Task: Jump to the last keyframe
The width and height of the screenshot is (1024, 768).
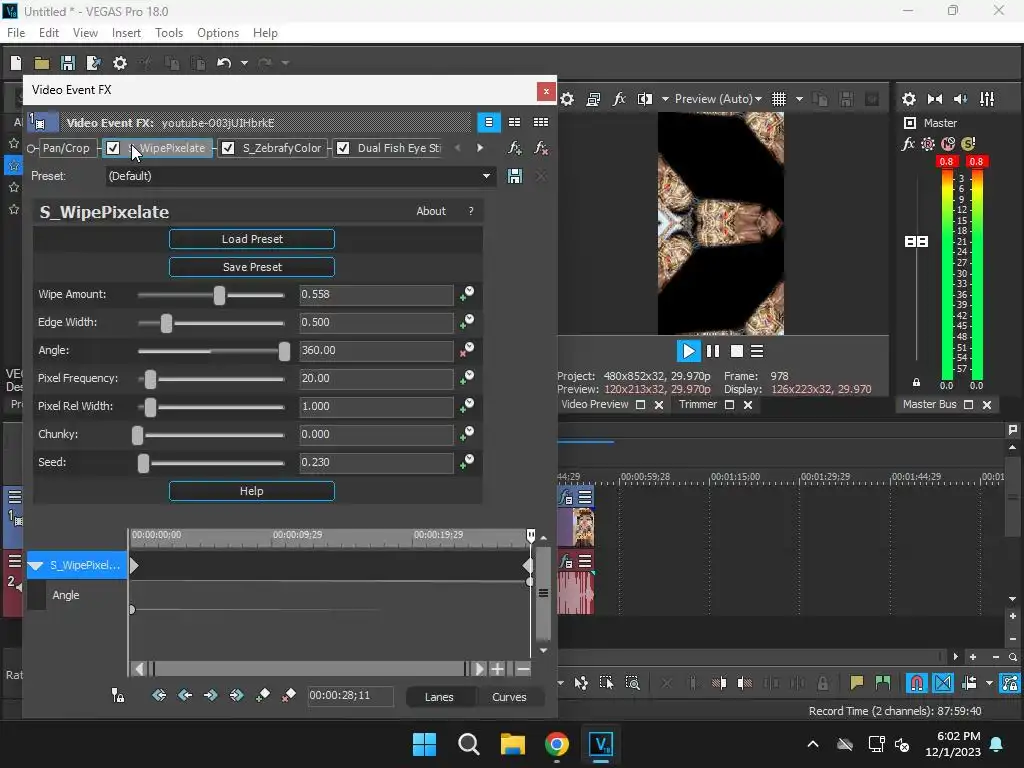Action: point(236,696)
